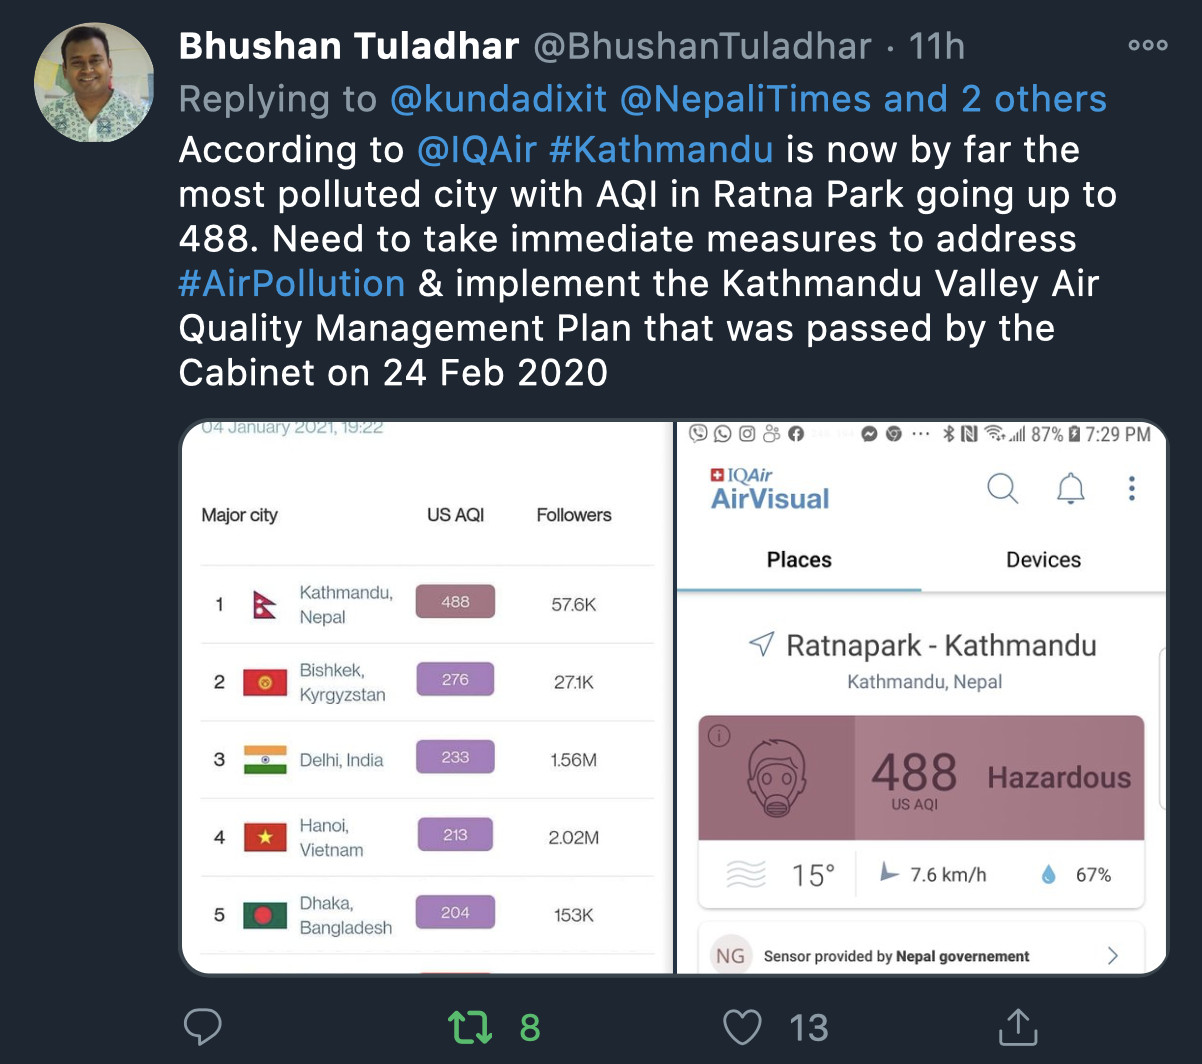Open the AirVisual three-dot overflow menu
1202x1064 pixels.
click(x=1131, y=489)
